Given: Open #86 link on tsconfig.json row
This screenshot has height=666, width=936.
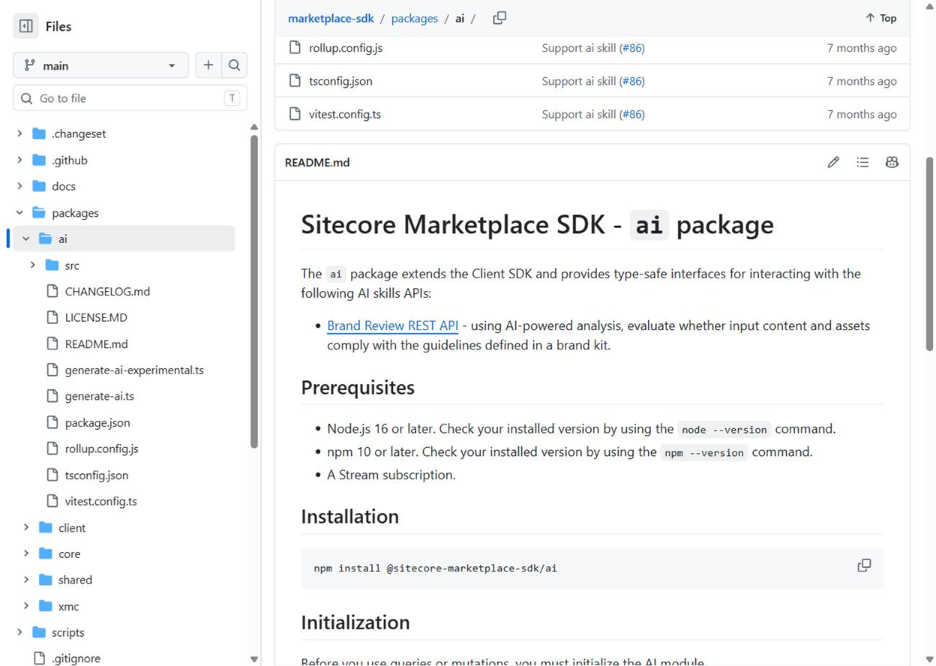Looking at the screenshot, I should [632, 81].
